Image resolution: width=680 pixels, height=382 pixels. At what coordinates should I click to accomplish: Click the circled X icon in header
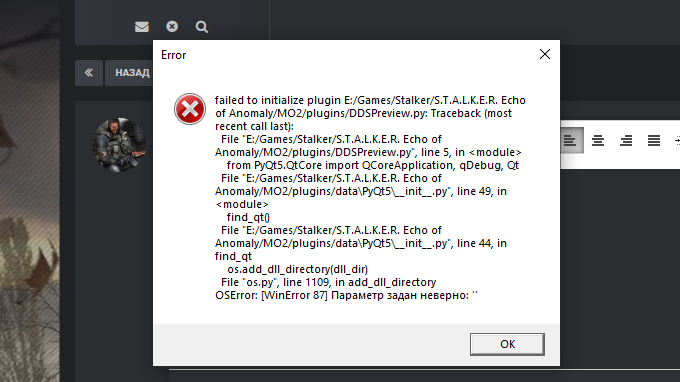click(x=172, y=26)
